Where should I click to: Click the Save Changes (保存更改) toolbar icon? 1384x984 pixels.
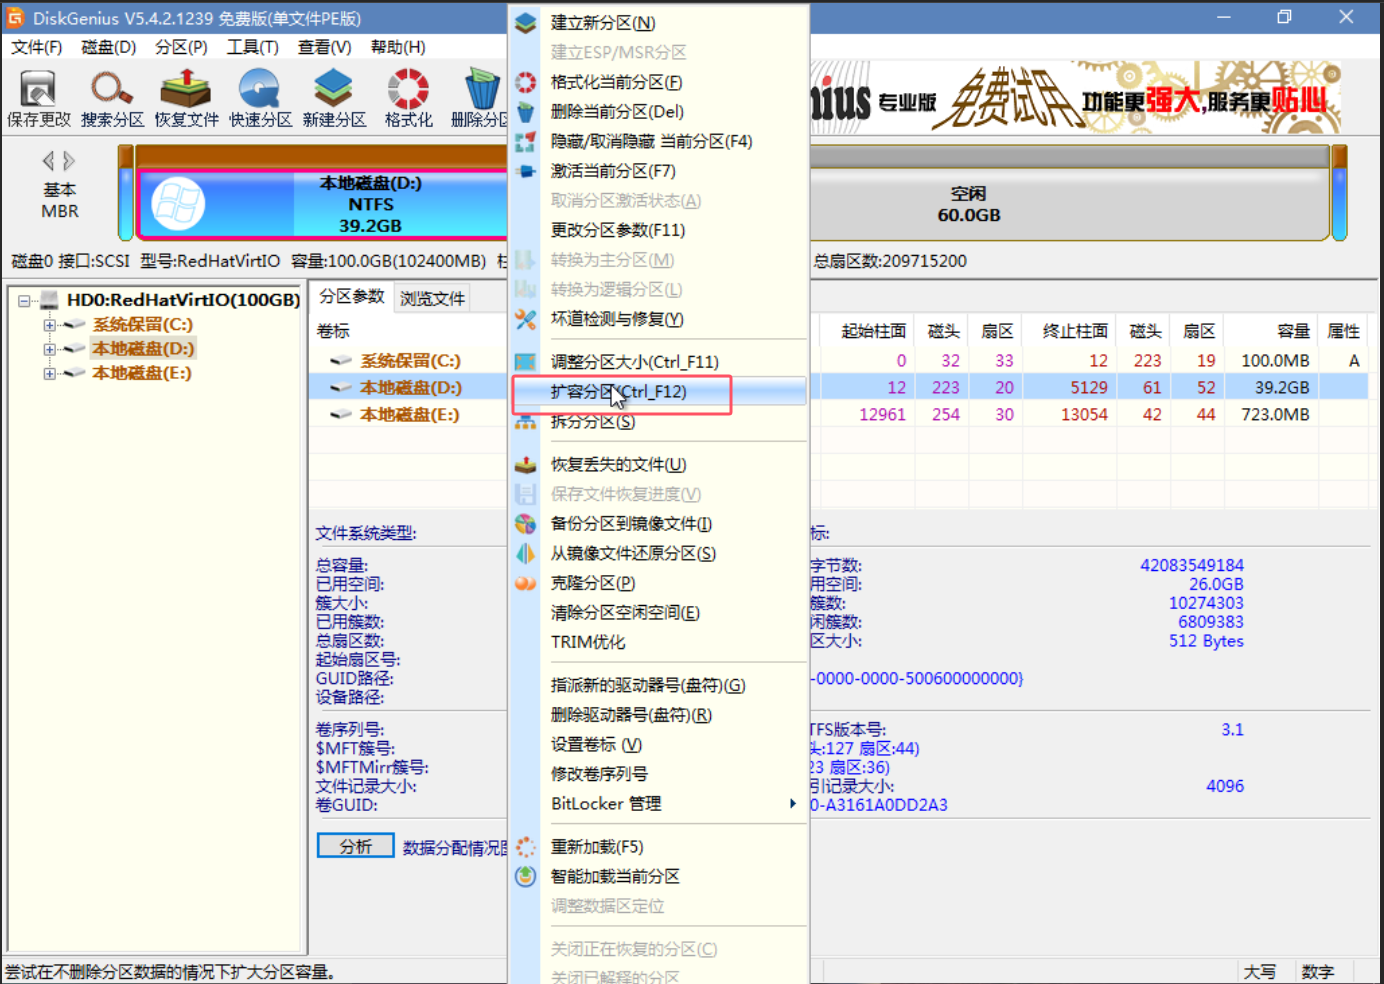pos(39,98)
